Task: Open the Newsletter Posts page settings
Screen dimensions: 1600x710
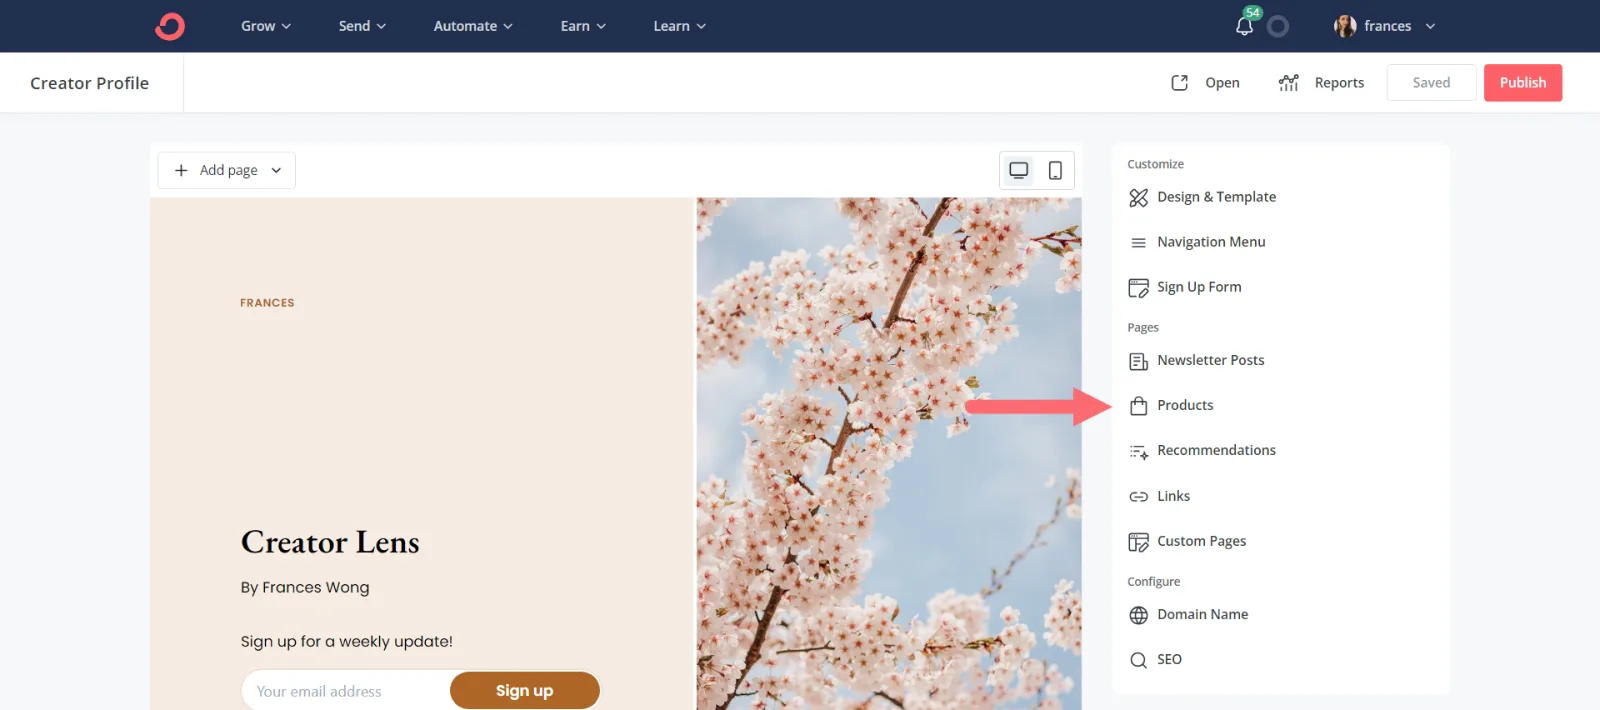Action: point(1210,360)
